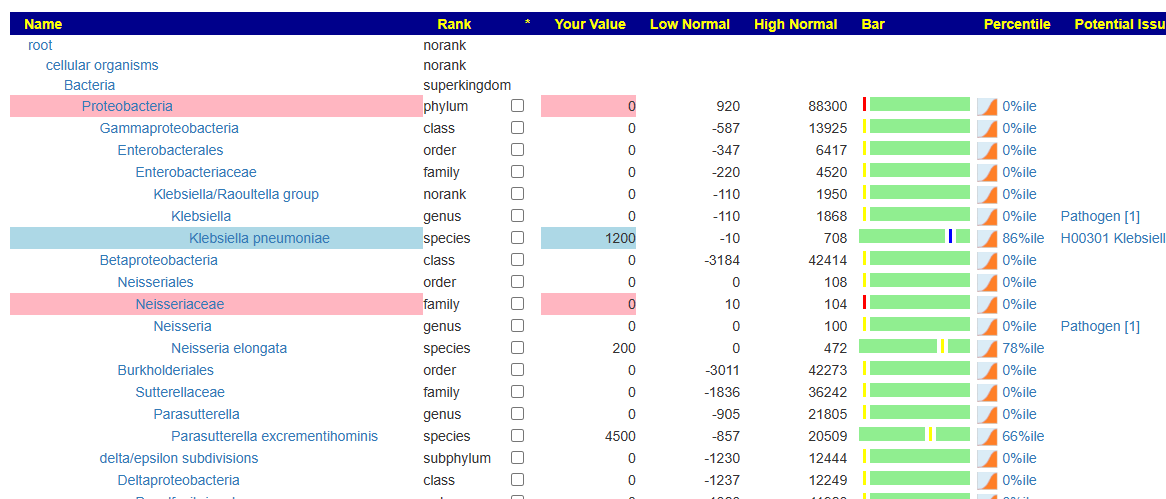The image size is (1166, 499).
Task: Check the Betaproteobacteria row checkbox
Action: pos(518,260)
